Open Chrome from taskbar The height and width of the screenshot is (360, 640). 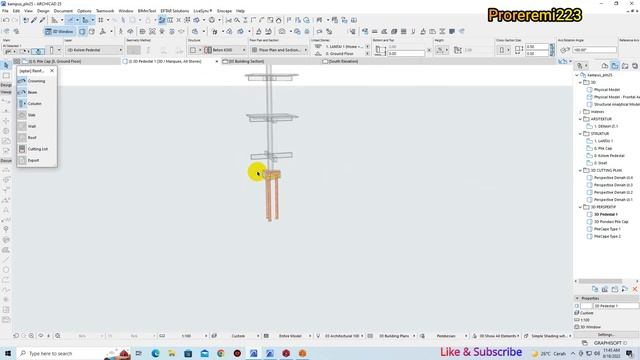pyautogui.click(x=221, y=353)
